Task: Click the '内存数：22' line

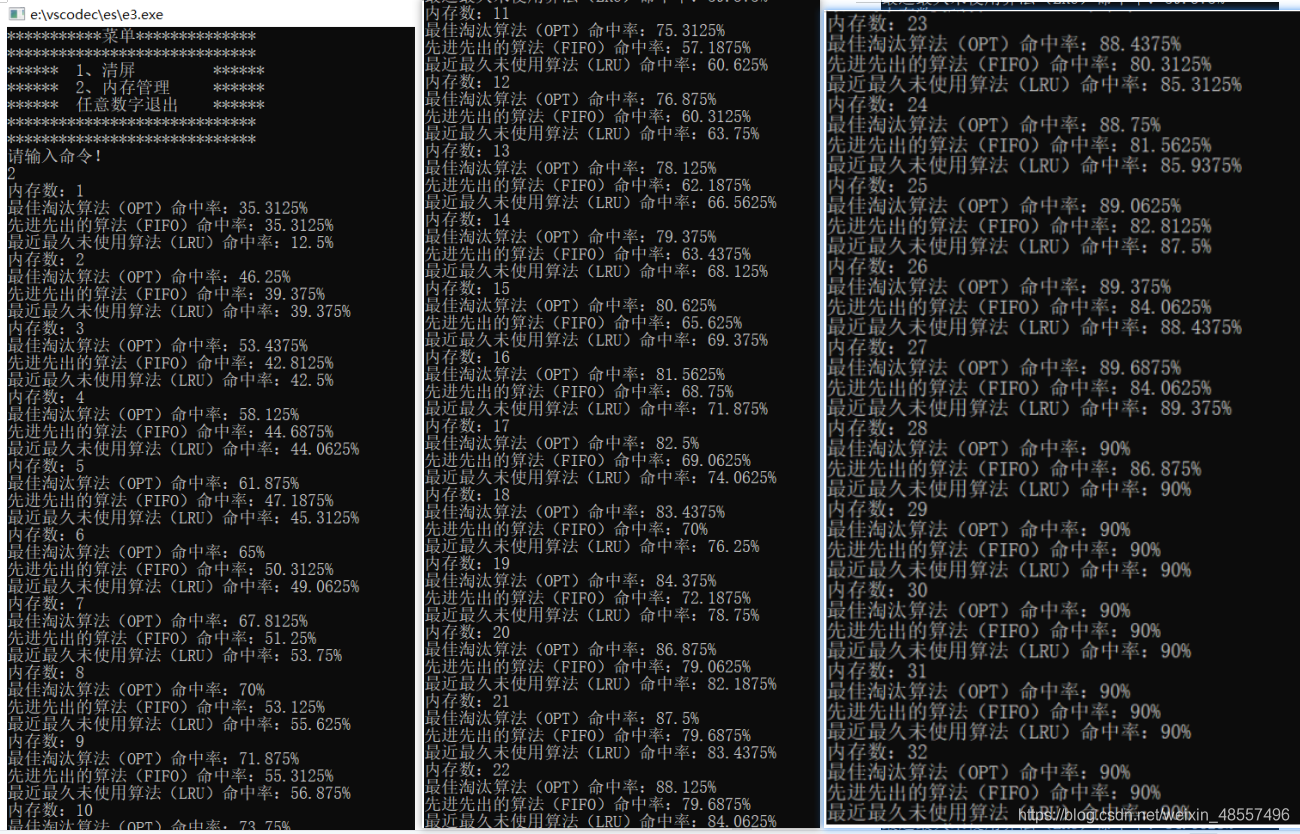Action: pyautogui.click(x=467, y=770)
